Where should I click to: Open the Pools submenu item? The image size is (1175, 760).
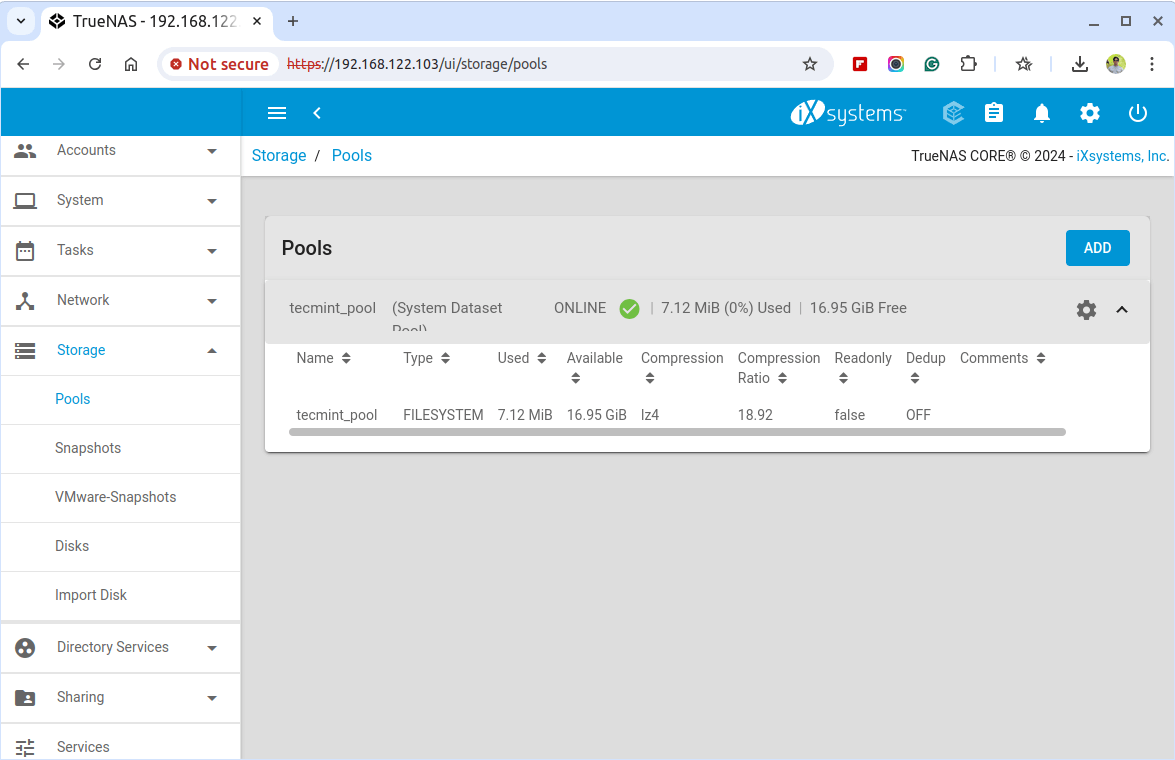121,399
